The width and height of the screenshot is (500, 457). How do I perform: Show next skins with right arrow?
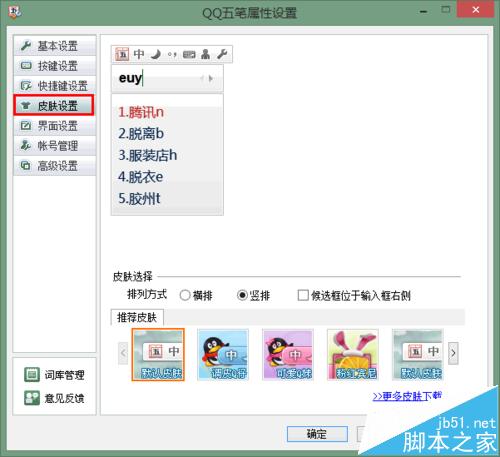[453, 353]
